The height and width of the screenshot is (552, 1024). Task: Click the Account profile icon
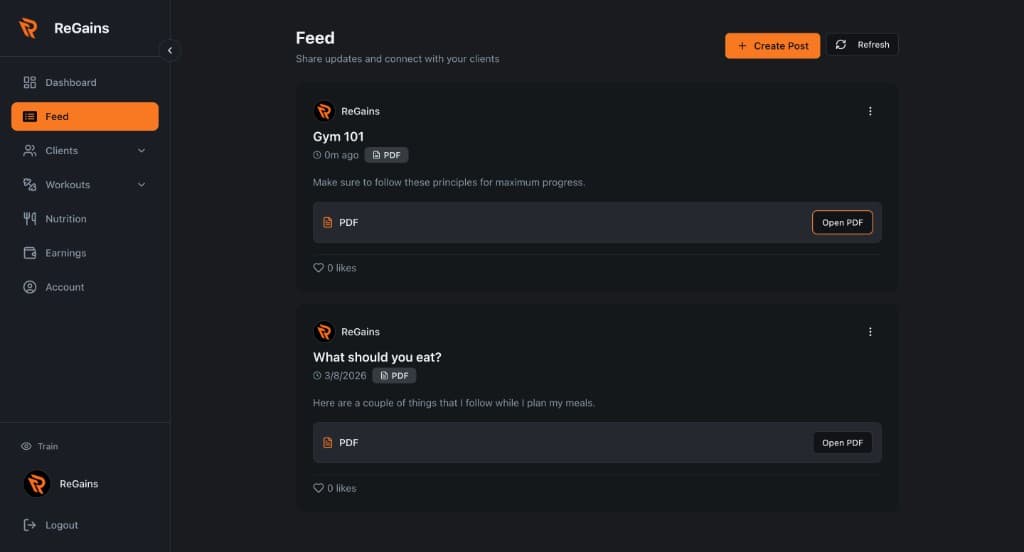tap(30, 287)
